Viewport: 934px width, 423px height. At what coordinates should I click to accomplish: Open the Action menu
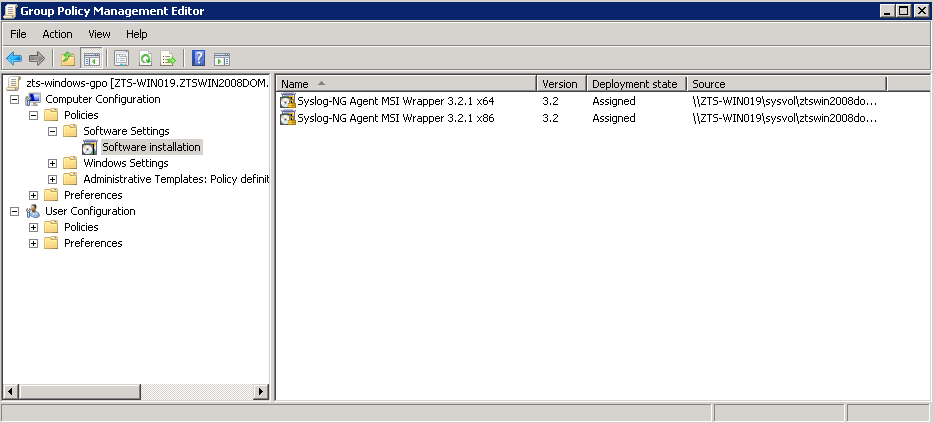click(x=57, y=34)
